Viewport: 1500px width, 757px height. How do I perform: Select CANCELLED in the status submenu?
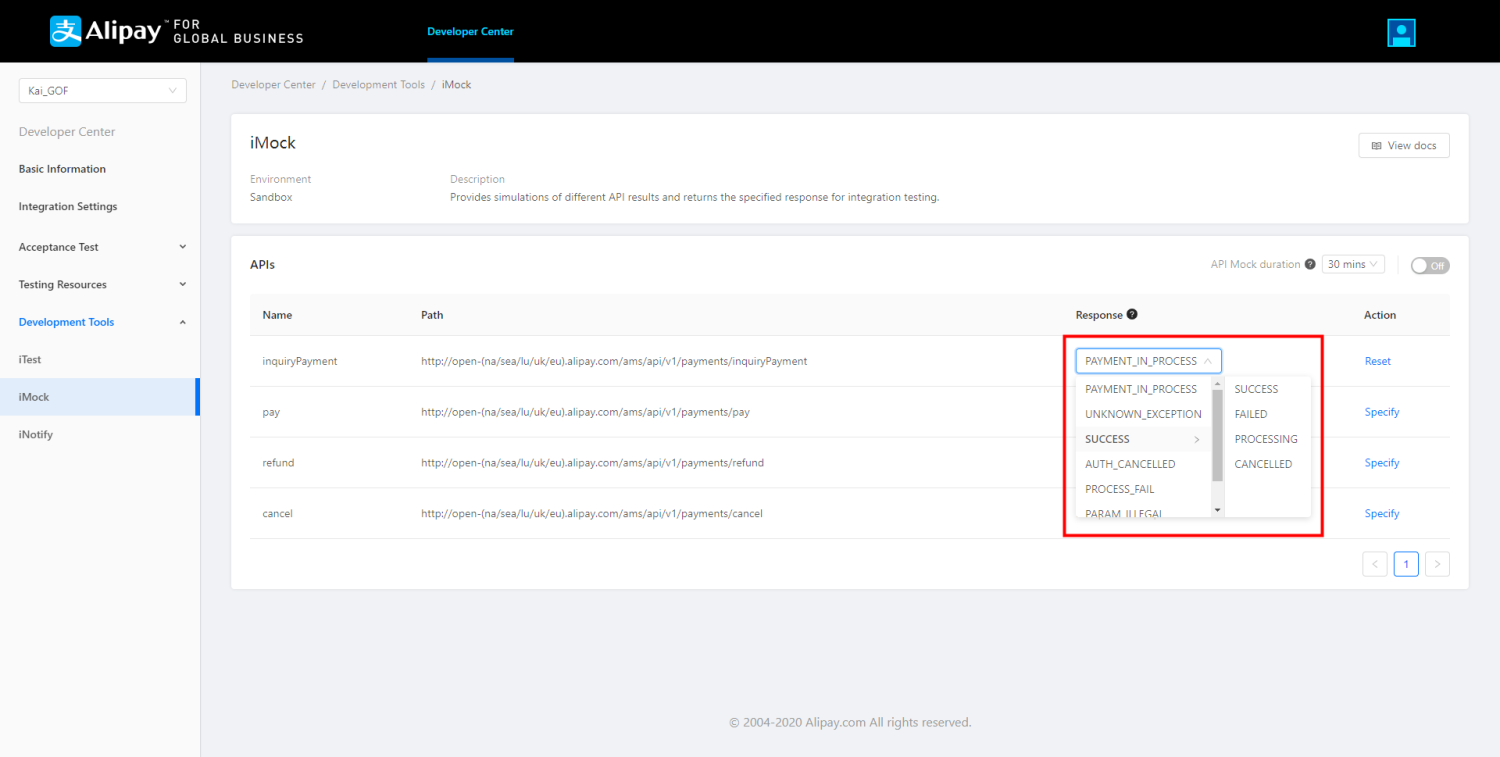[x=1263, y=464]
